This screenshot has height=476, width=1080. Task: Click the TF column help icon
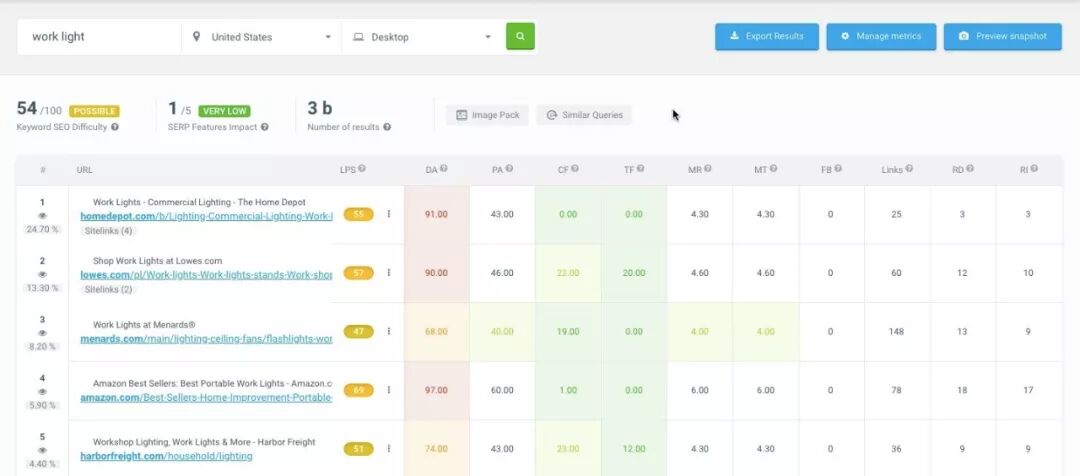pyautogui.click(x=641, y=169)
